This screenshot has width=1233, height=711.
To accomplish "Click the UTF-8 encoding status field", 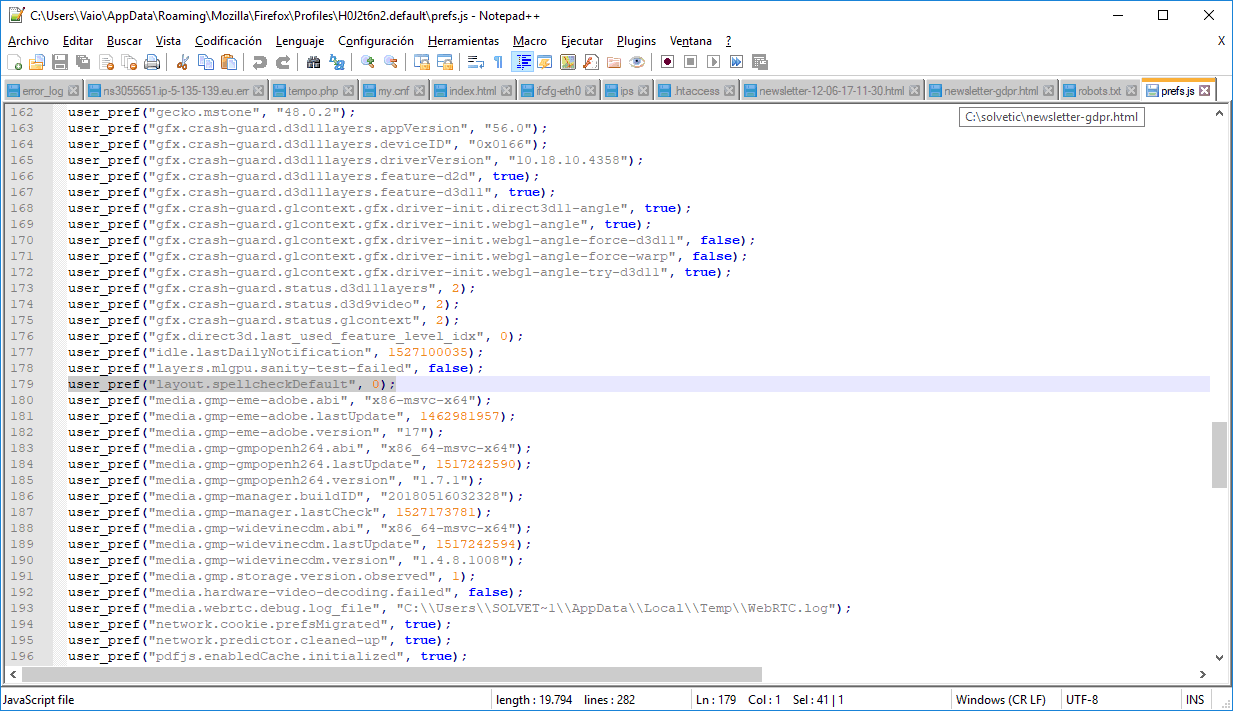I will click(1119, 700).
